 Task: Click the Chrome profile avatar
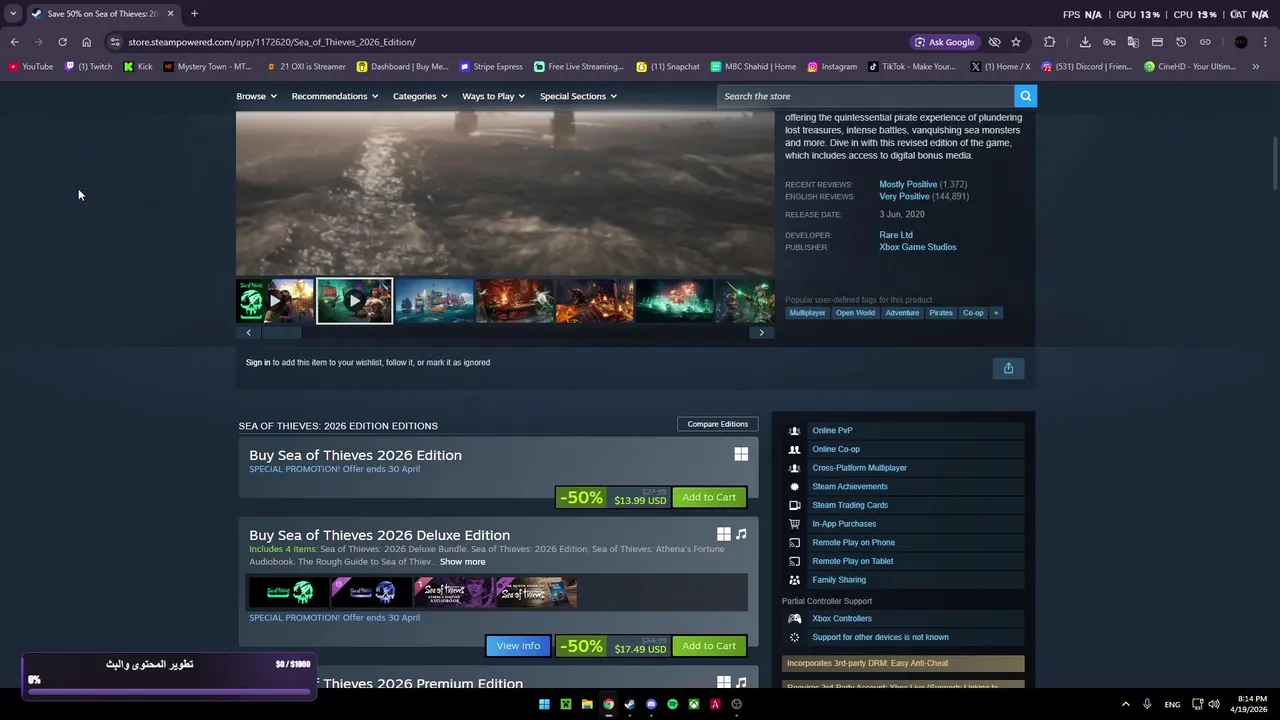tap(1241, 42)
